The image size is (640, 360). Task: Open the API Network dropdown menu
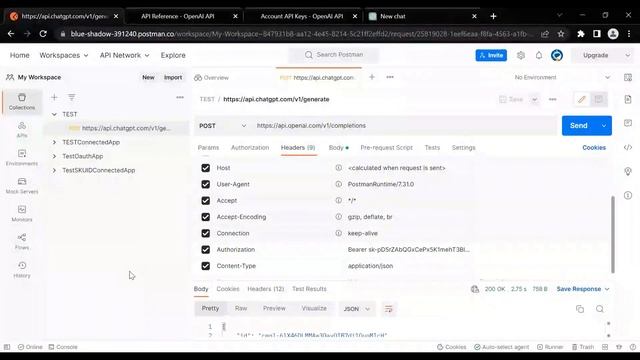124,55
